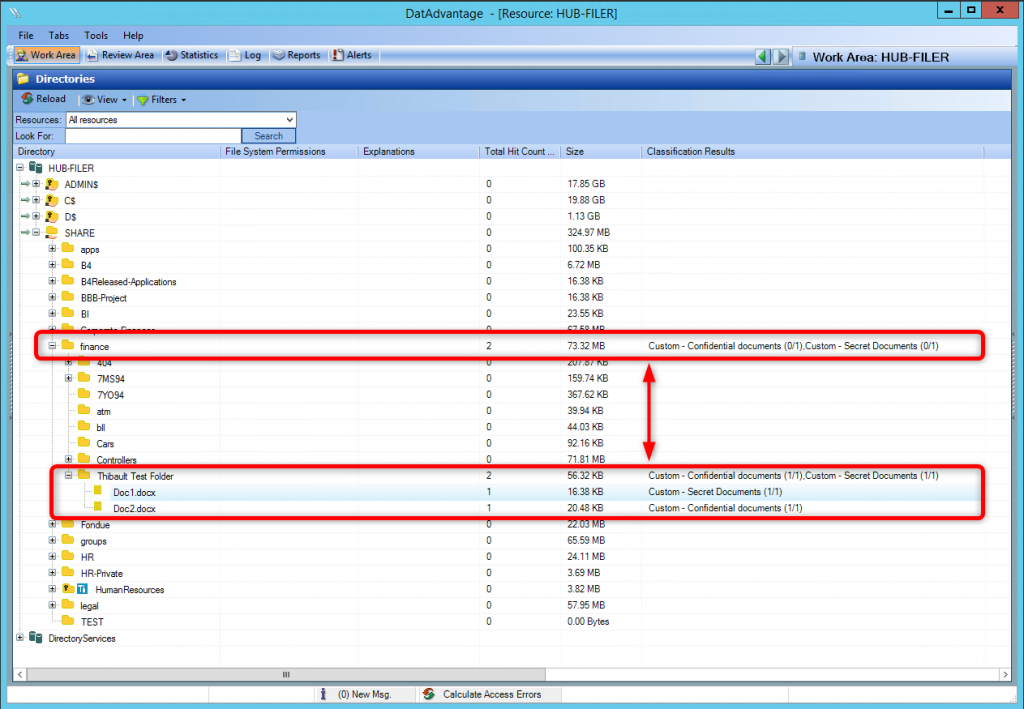
Task: Click the Doc2.docx file icon
Action: [98, 507]
